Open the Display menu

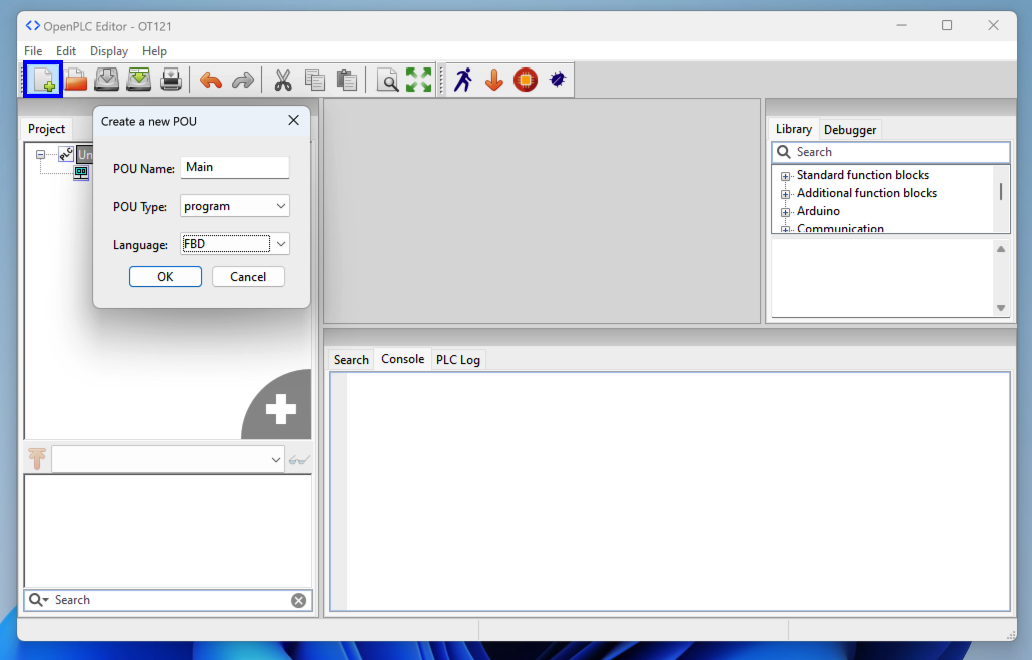coord(109,51)
